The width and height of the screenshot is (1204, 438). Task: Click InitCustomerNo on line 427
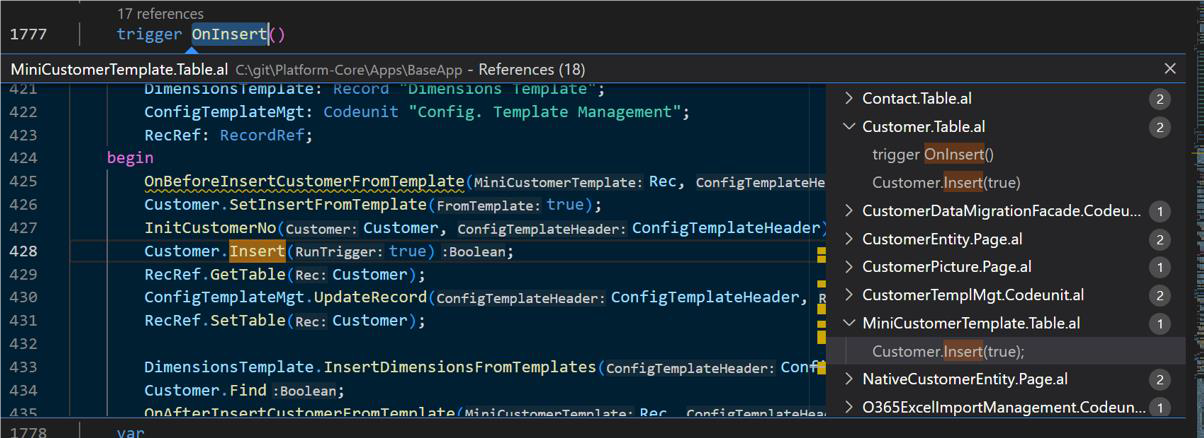pyautogui.click(x=210, y=228)
